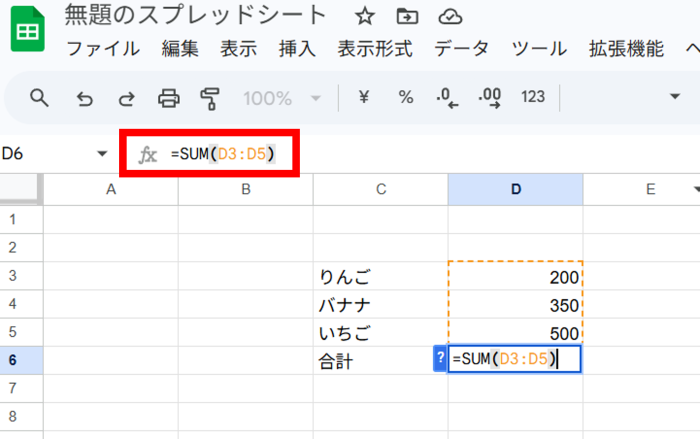Click the blue formula help question mark
The height and width of the screenshot is (439, 700).
tap(440, 359)
